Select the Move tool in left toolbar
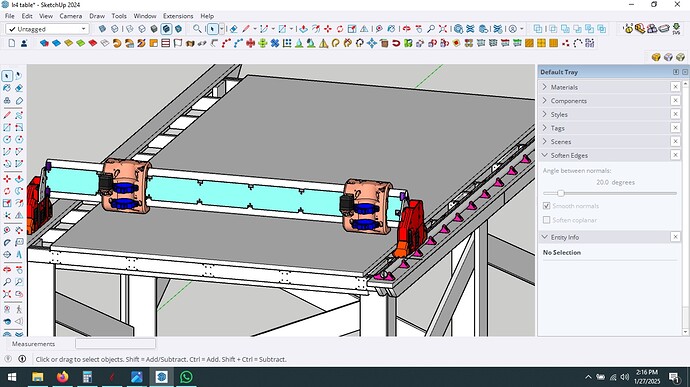 point(7,179)
